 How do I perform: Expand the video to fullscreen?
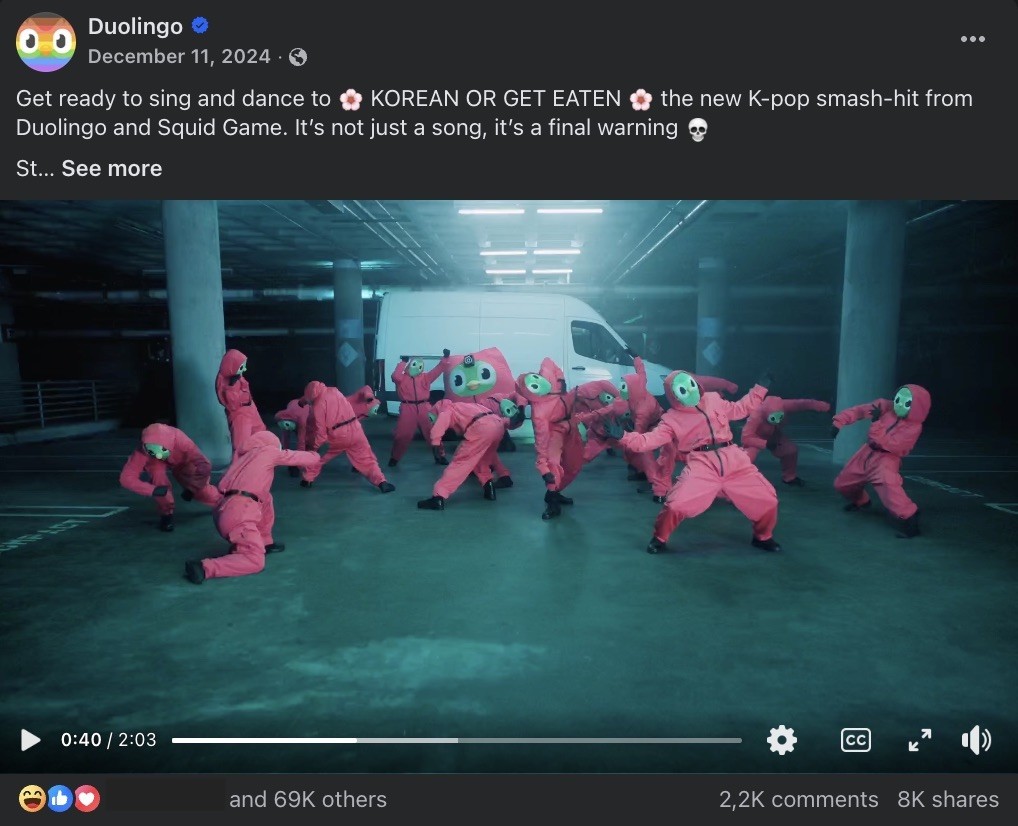[x=919, y=740]
